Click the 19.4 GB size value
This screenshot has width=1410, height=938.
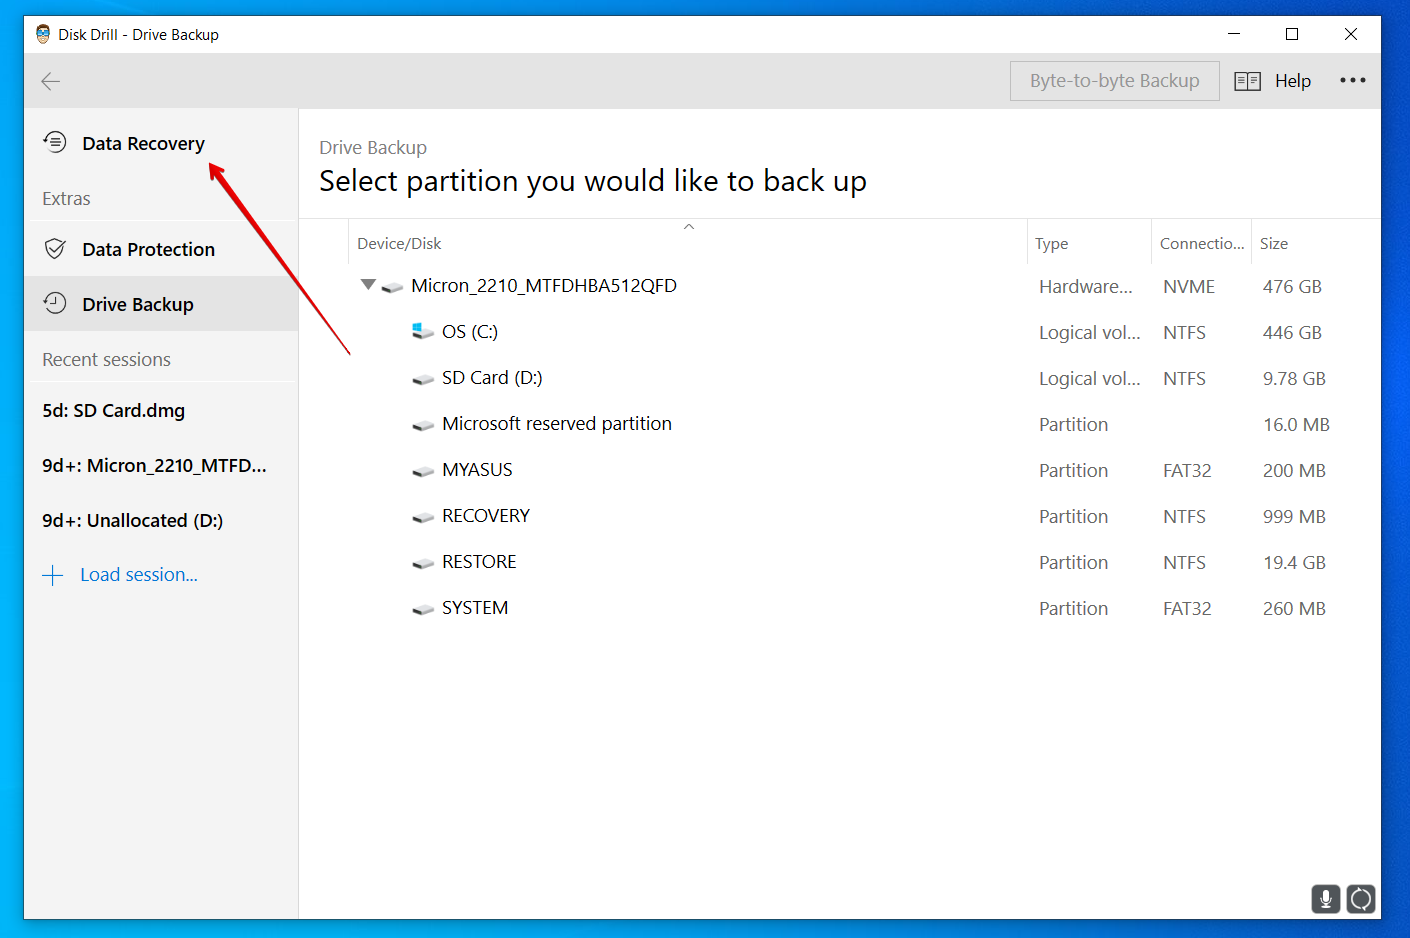[1294, 563]
